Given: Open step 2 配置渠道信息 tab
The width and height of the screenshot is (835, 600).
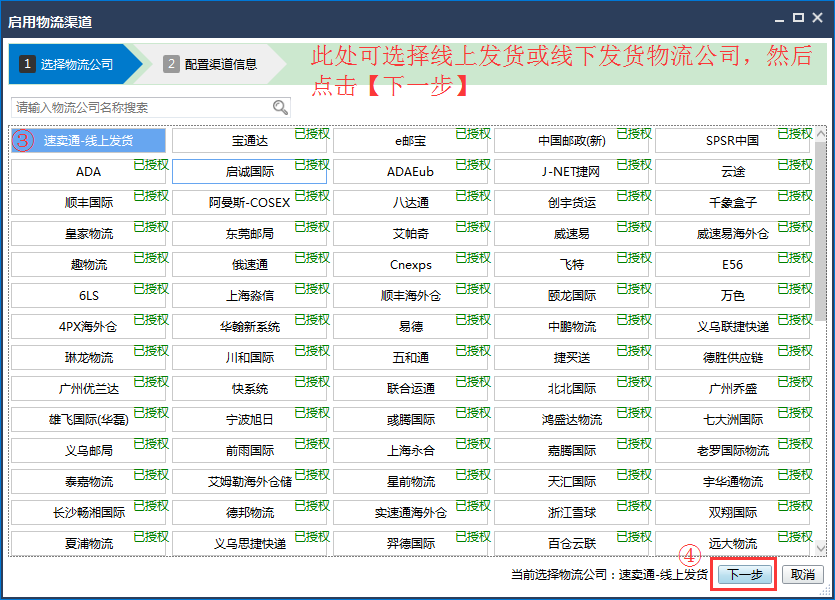Looking at the screenshot, I should [x=211, y=64].
